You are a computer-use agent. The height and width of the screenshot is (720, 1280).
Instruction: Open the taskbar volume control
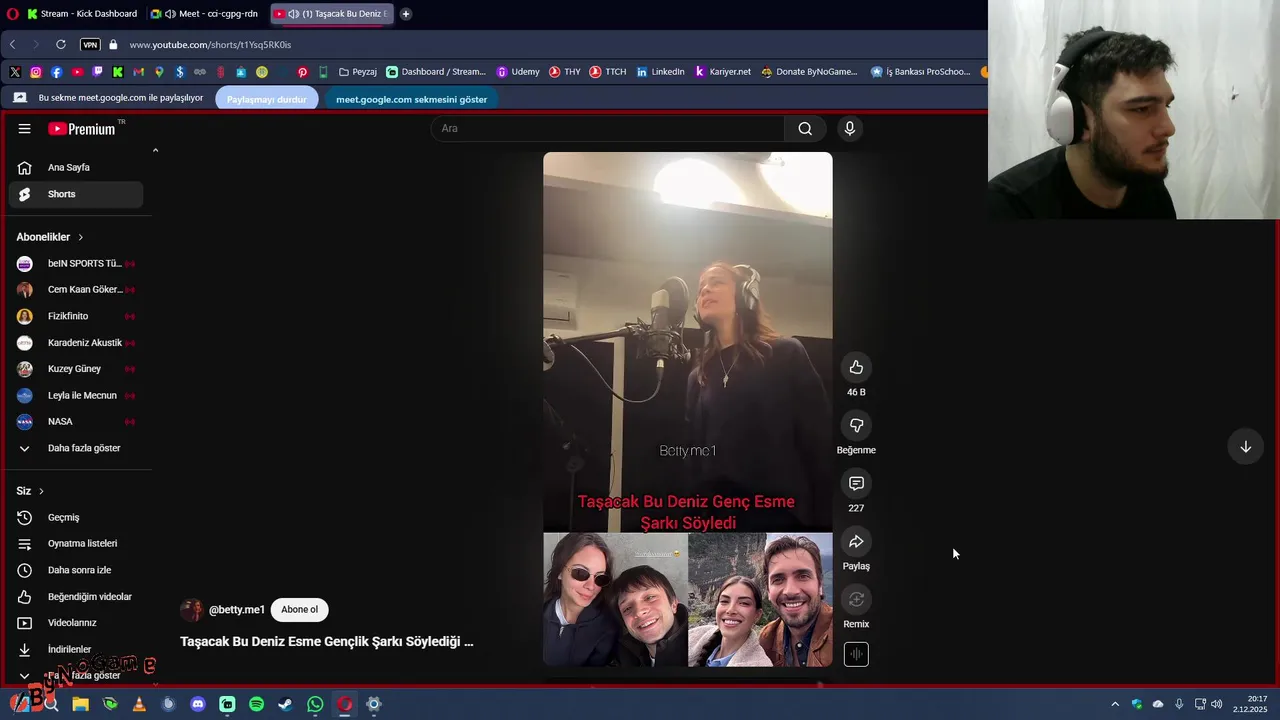click(1217, 704)
